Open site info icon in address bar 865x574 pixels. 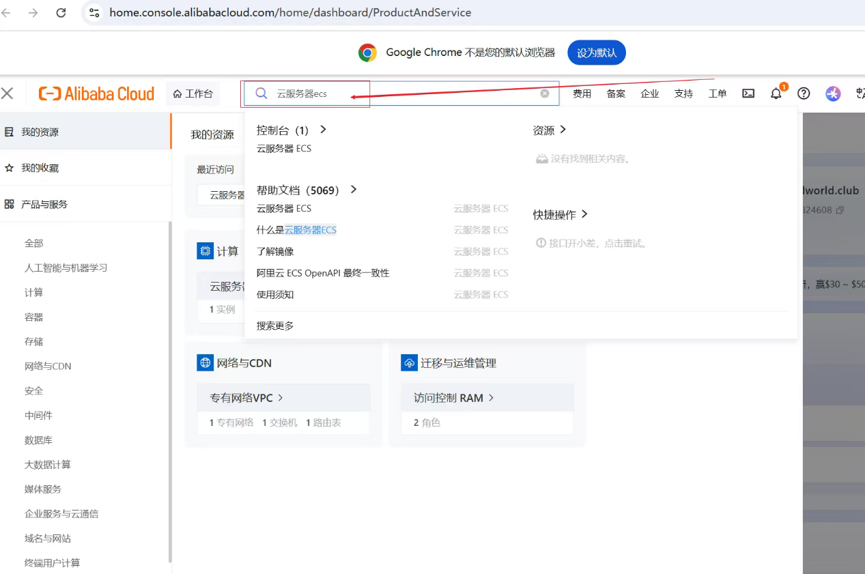[94, 12]
